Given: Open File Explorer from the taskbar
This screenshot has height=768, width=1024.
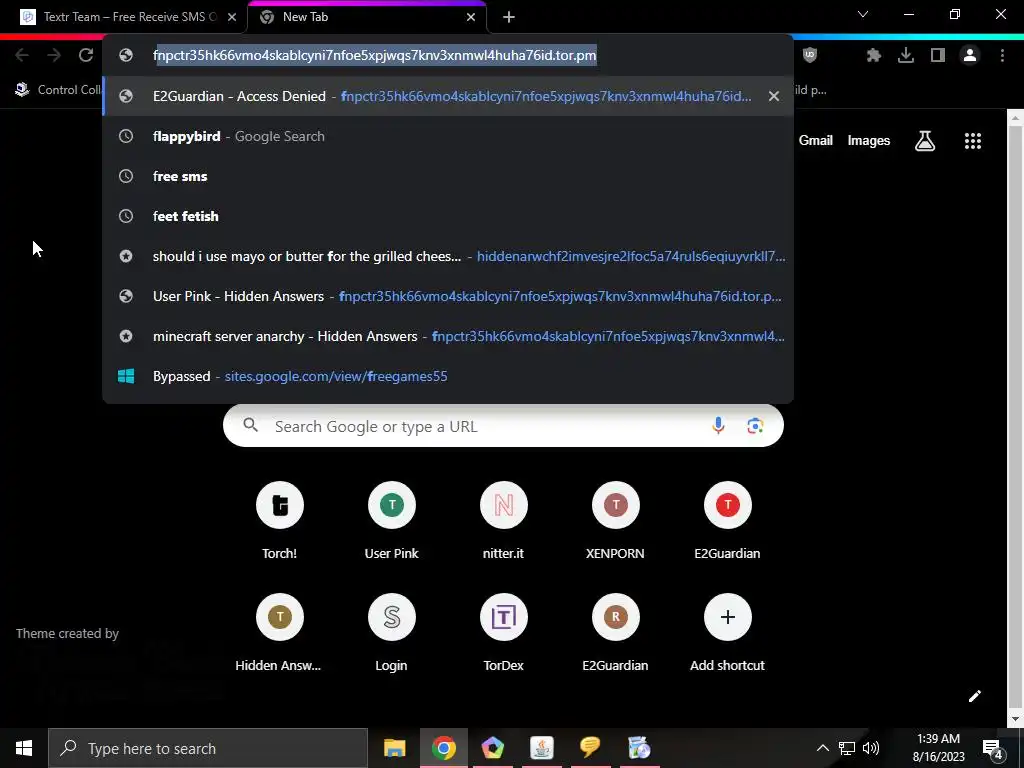Looking at the screenshot, I should tap(394, 748).
